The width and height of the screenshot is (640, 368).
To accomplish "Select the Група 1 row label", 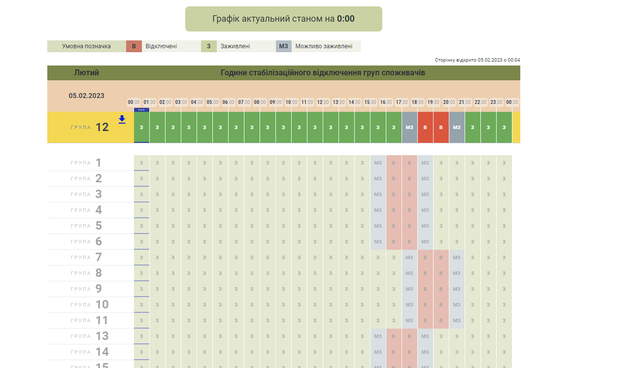I will [x=86, y=163].
